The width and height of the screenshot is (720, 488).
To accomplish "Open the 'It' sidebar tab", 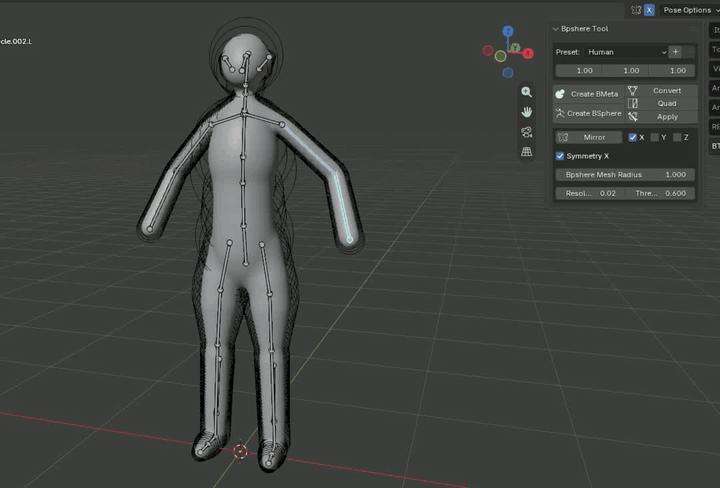I will tap(715, 30).
